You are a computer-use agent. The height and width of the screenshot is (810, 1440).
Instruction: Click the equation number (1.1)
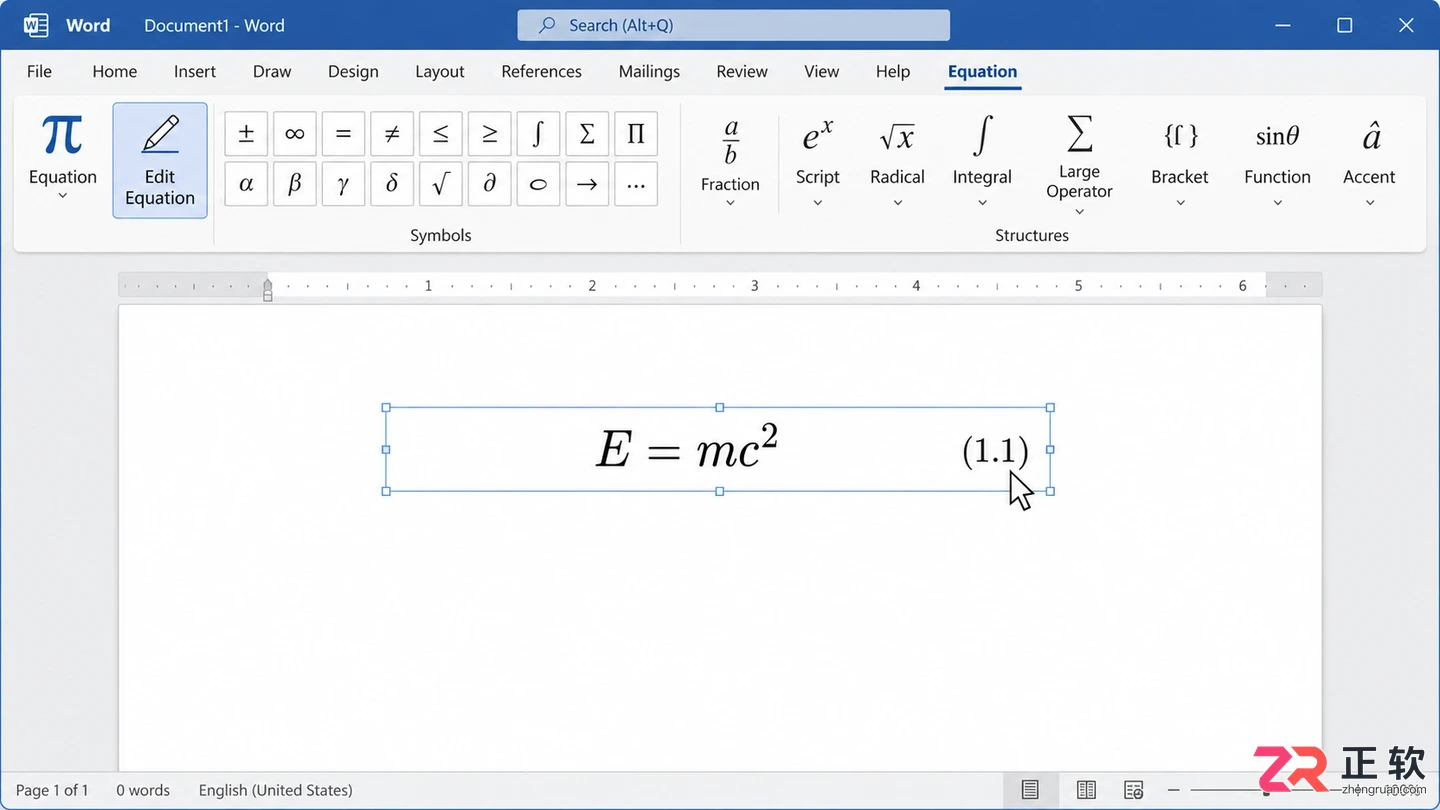point(995,451)
